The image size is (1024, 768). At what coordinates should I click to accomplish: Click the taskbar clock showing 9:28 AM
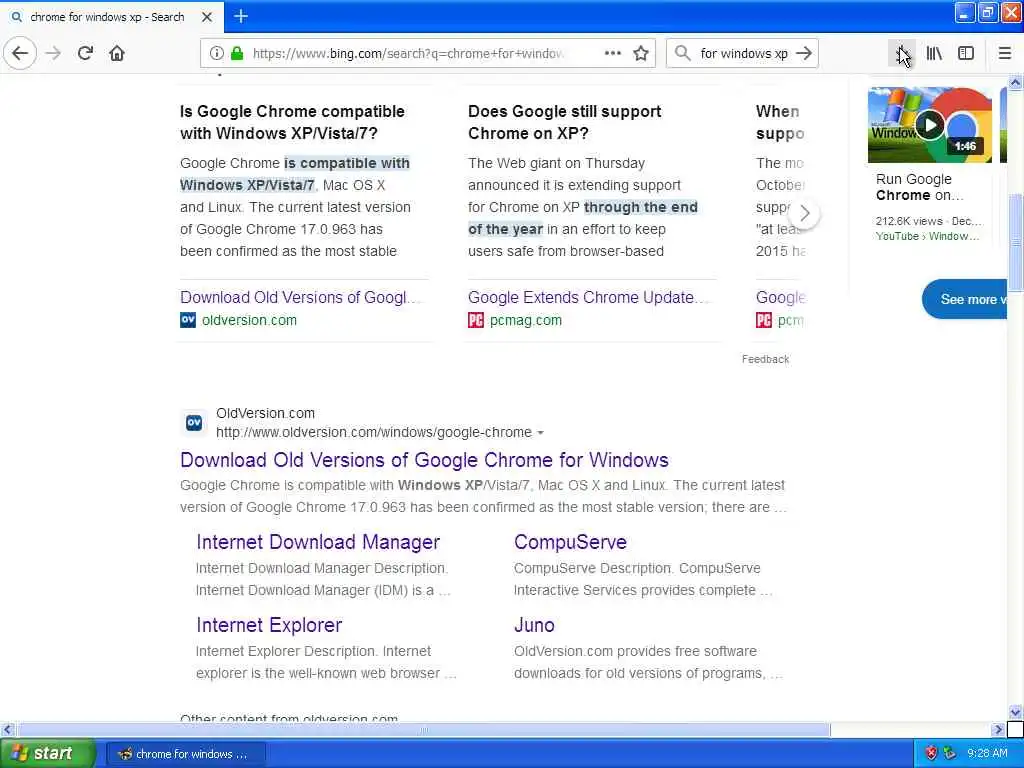tap(987, 754)
